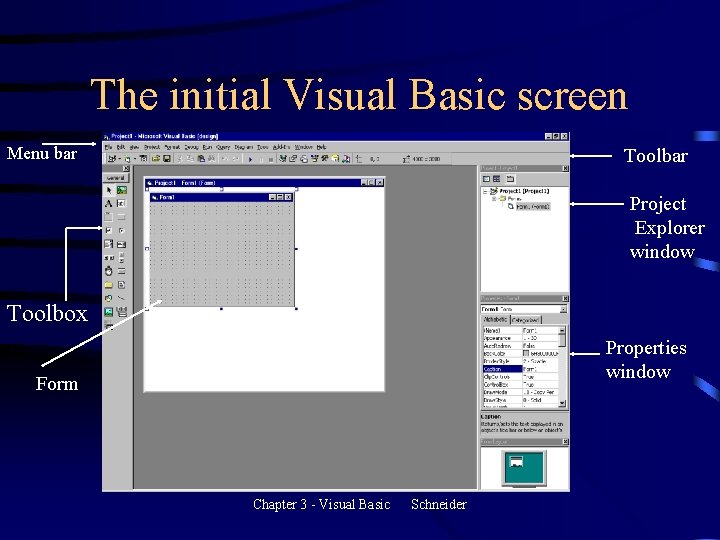
Task: Click the Project Explorer toolbar icon
Action: tap(282, 159)
